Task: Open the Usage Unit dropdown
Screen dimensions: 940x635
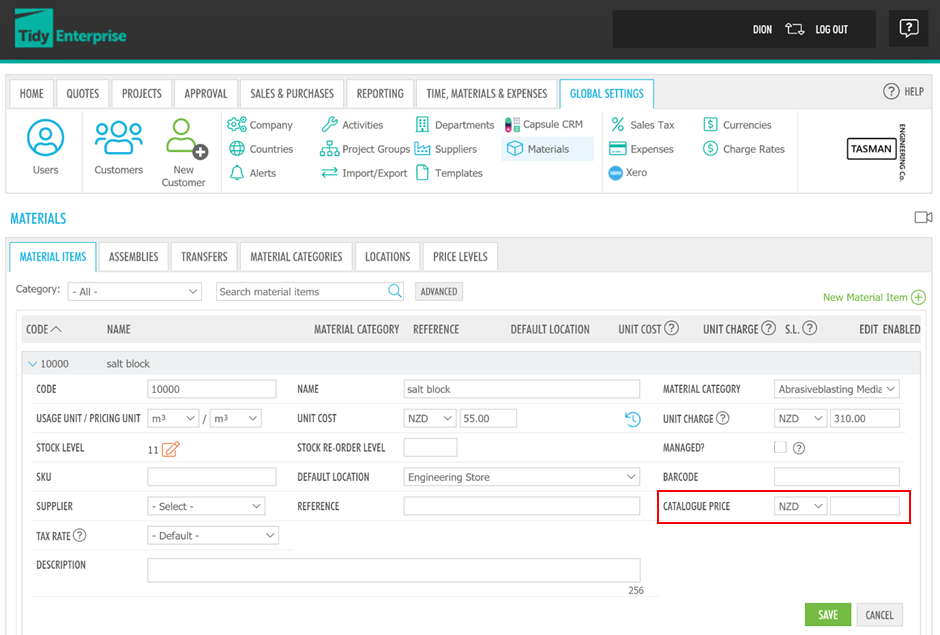Action: (x=173, y=418)
